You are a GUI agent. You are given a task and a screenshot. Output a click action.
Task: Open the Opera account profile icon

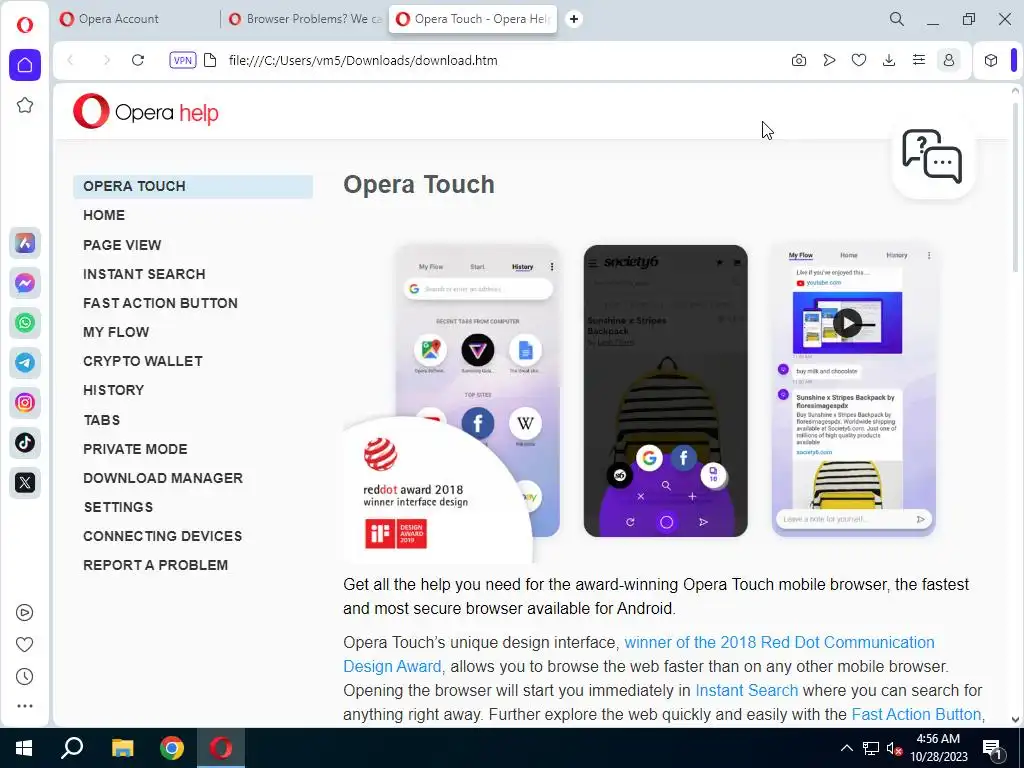[949, 60]
